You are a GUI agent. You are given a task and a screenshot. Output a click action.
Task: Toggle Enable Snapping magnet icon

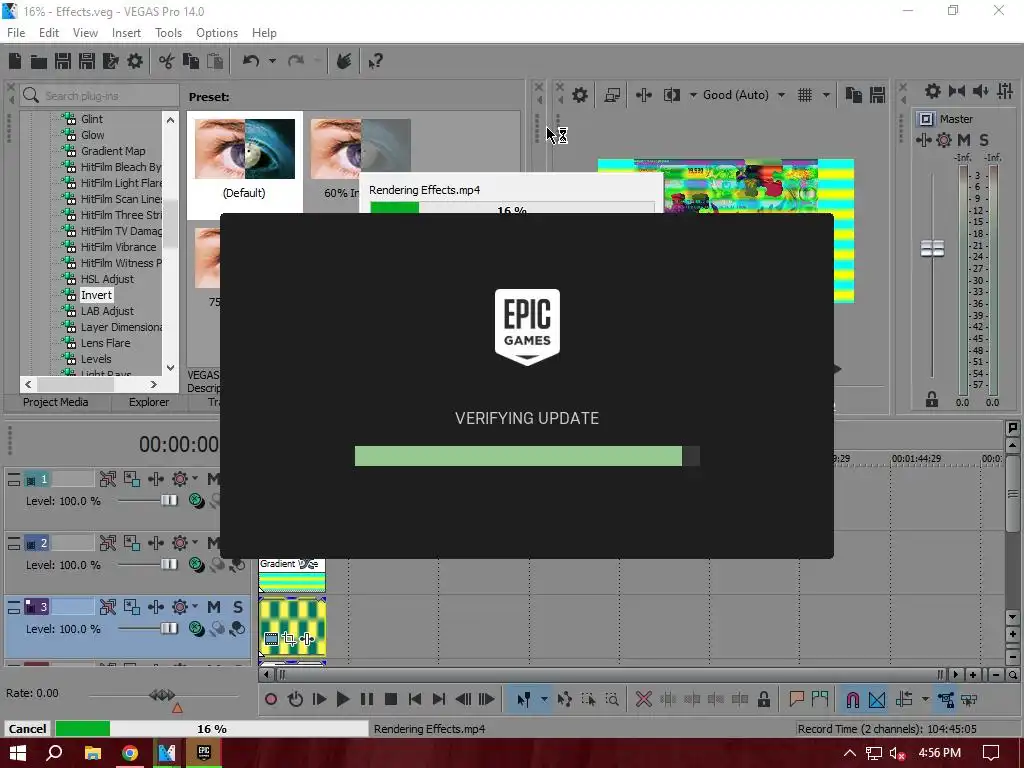click(853, 699)
